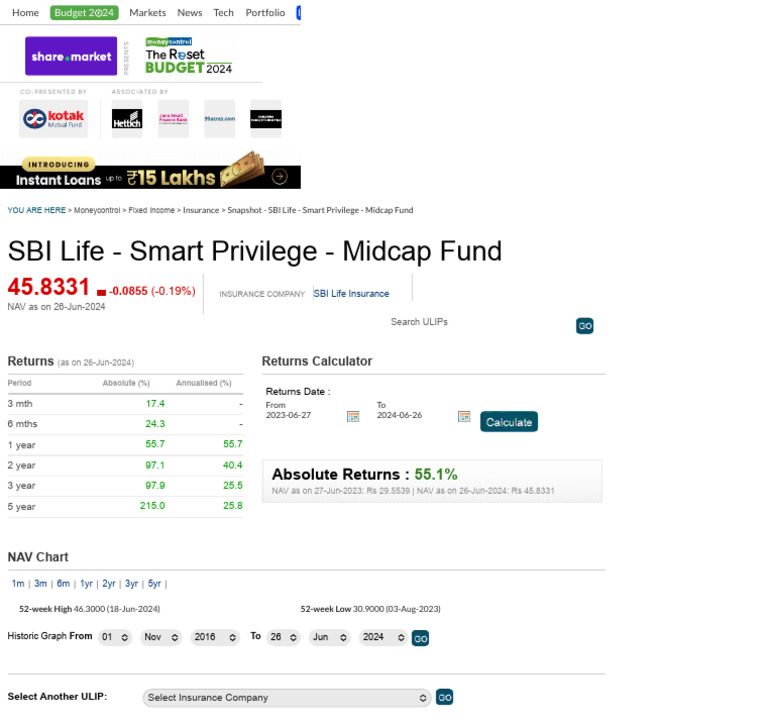Click the black sponsor logo after 99acres
Screen dimensions: 768x723
click(265, 119)
